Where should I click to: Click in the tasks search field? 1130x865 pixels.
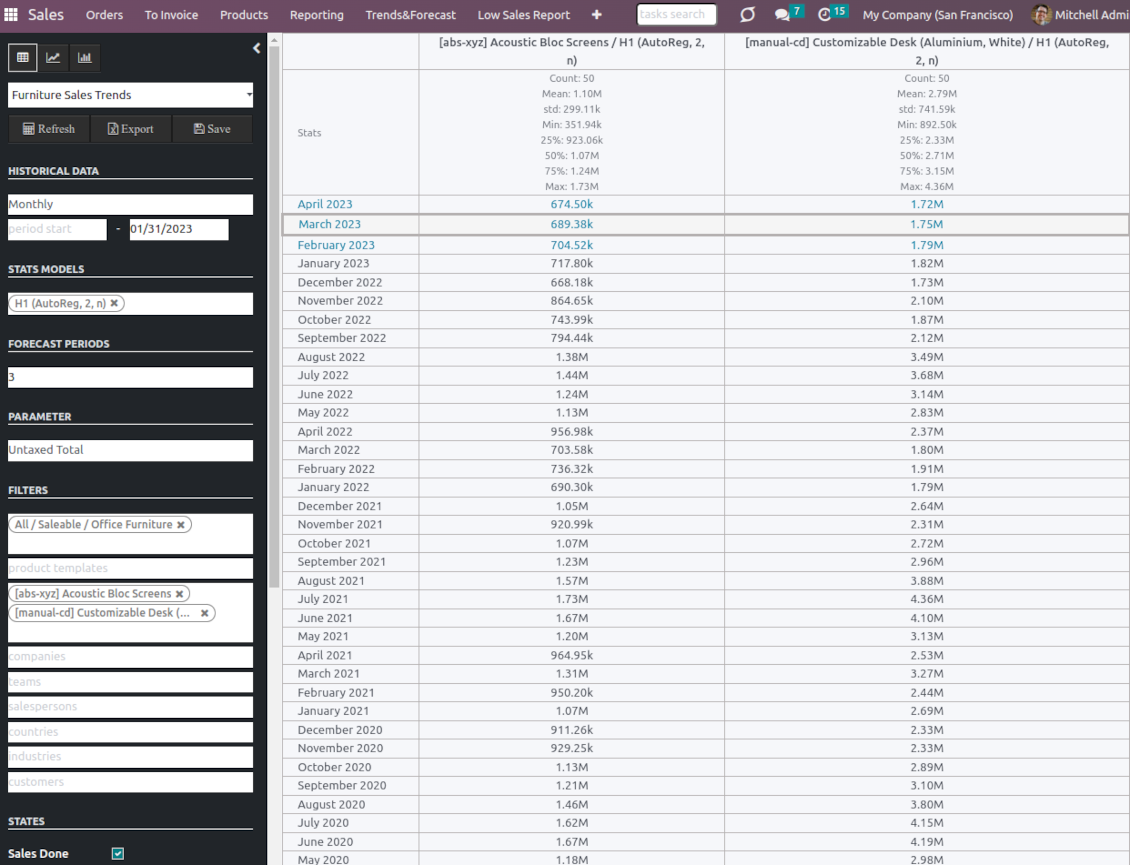click(676, 14)
